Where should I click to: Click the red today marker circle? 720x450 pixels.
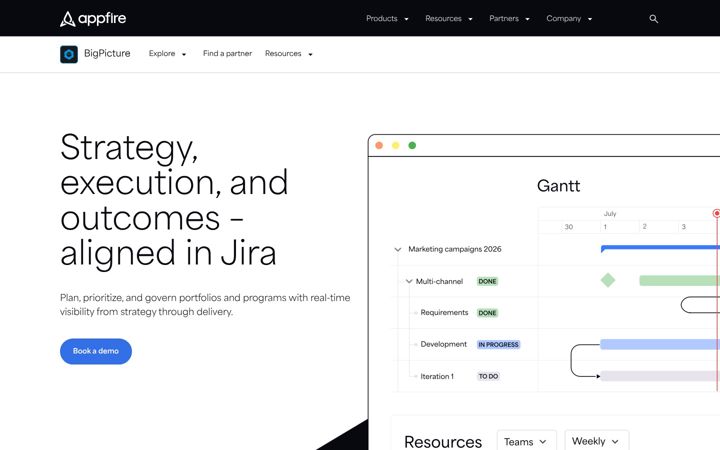[x=716, y=213]
